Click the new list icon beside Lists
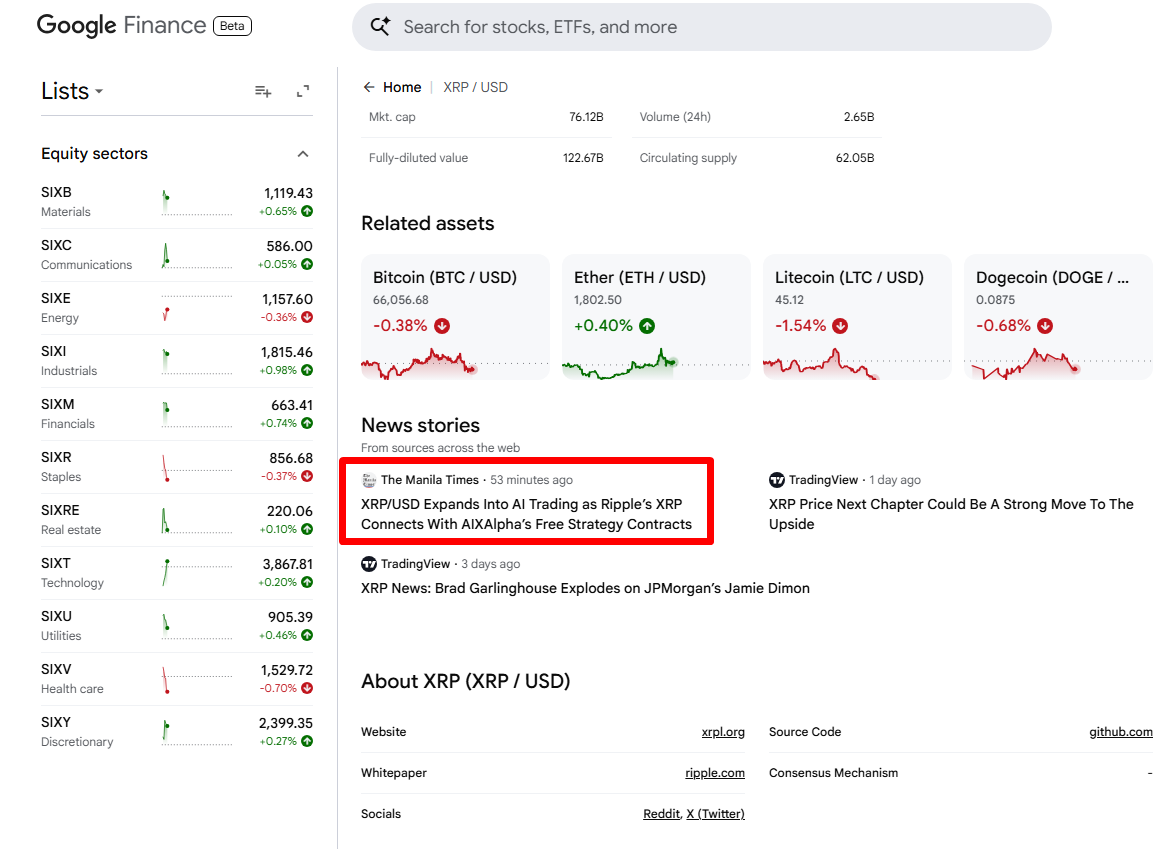This screenshot has width=1172, height=849. click(263, 91)
